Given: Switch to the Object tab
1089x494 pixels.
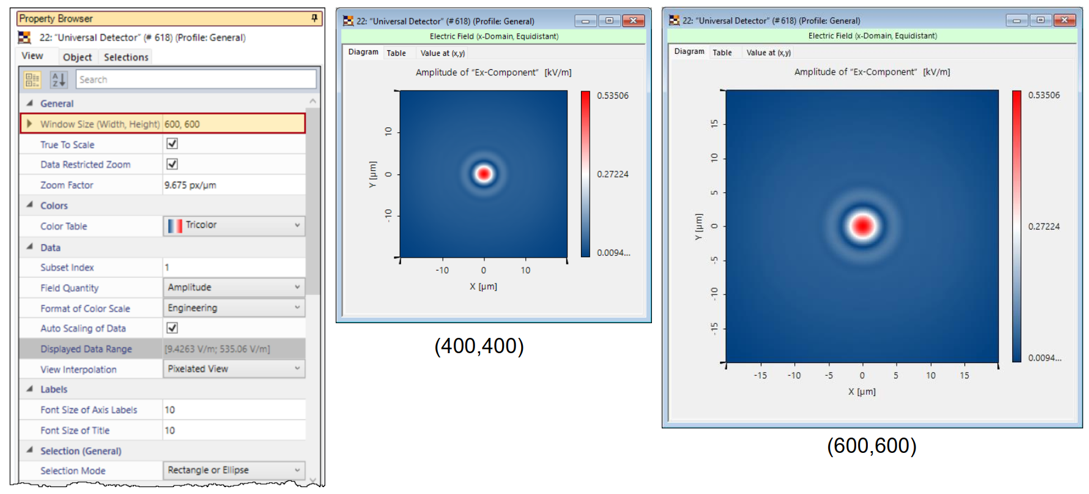Looking at the screenshot, I should click(x=77, y=57).
